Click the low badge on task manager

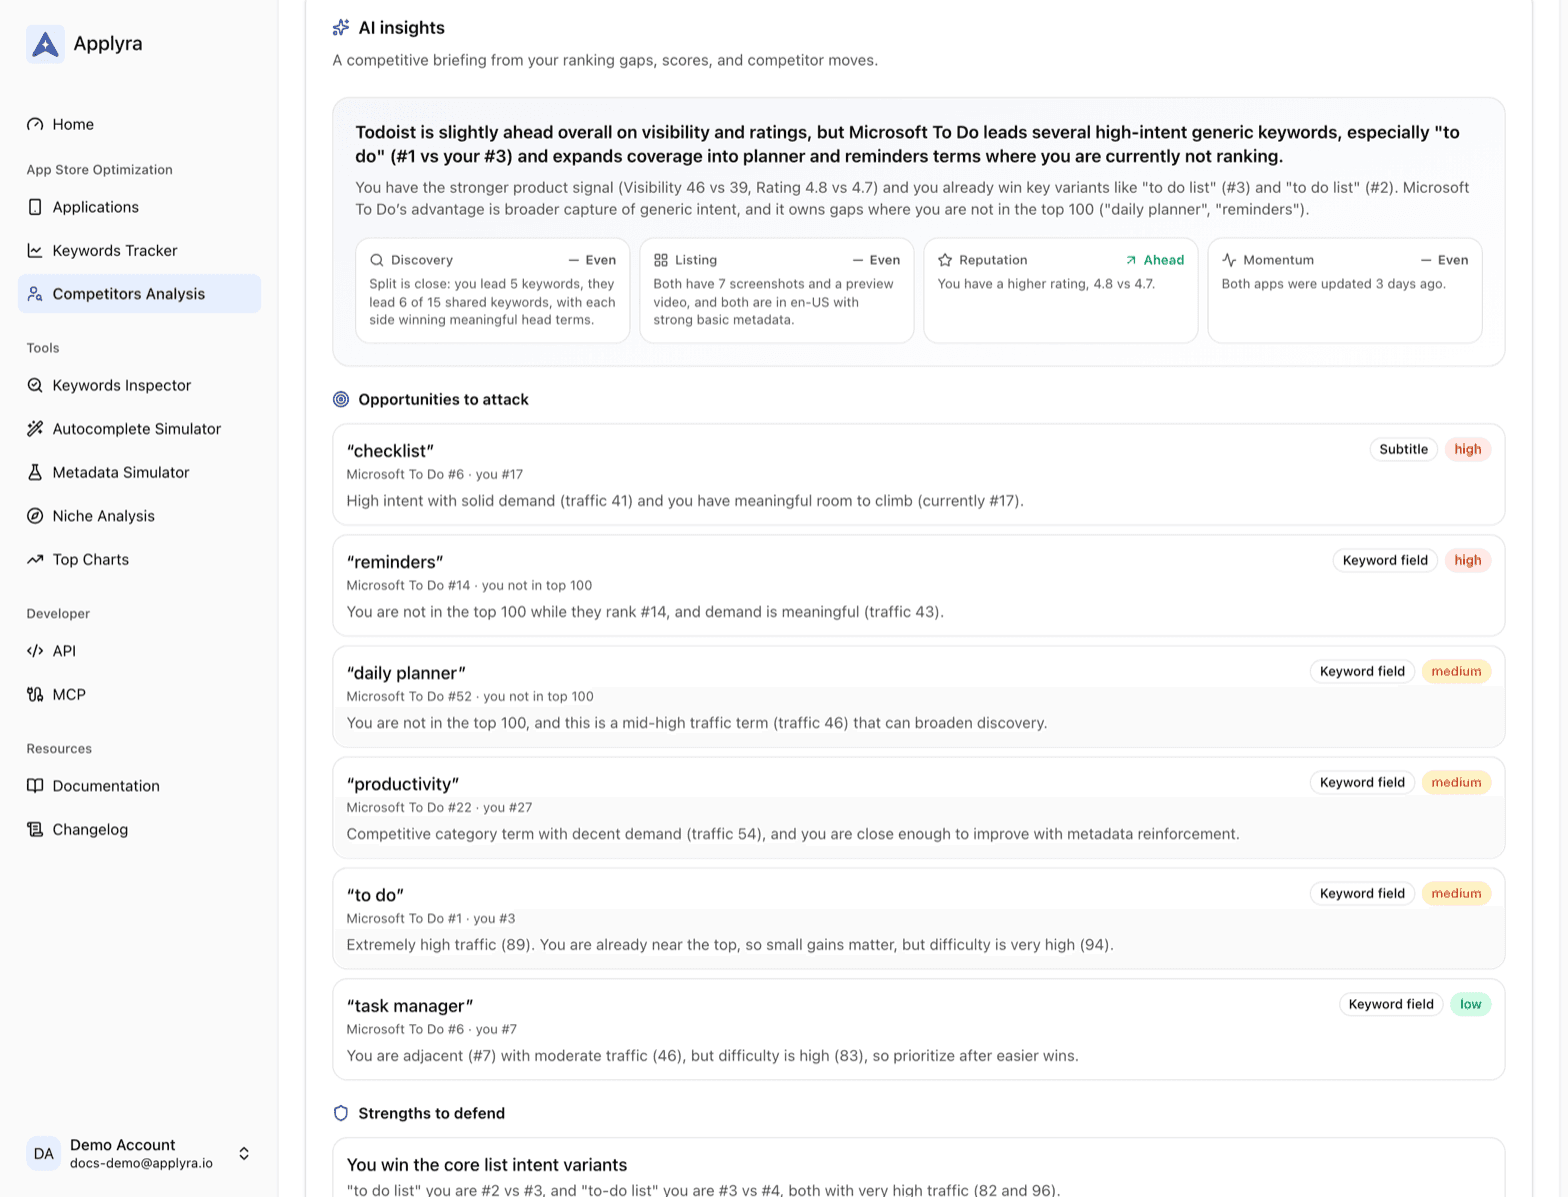point(1470,1004)
